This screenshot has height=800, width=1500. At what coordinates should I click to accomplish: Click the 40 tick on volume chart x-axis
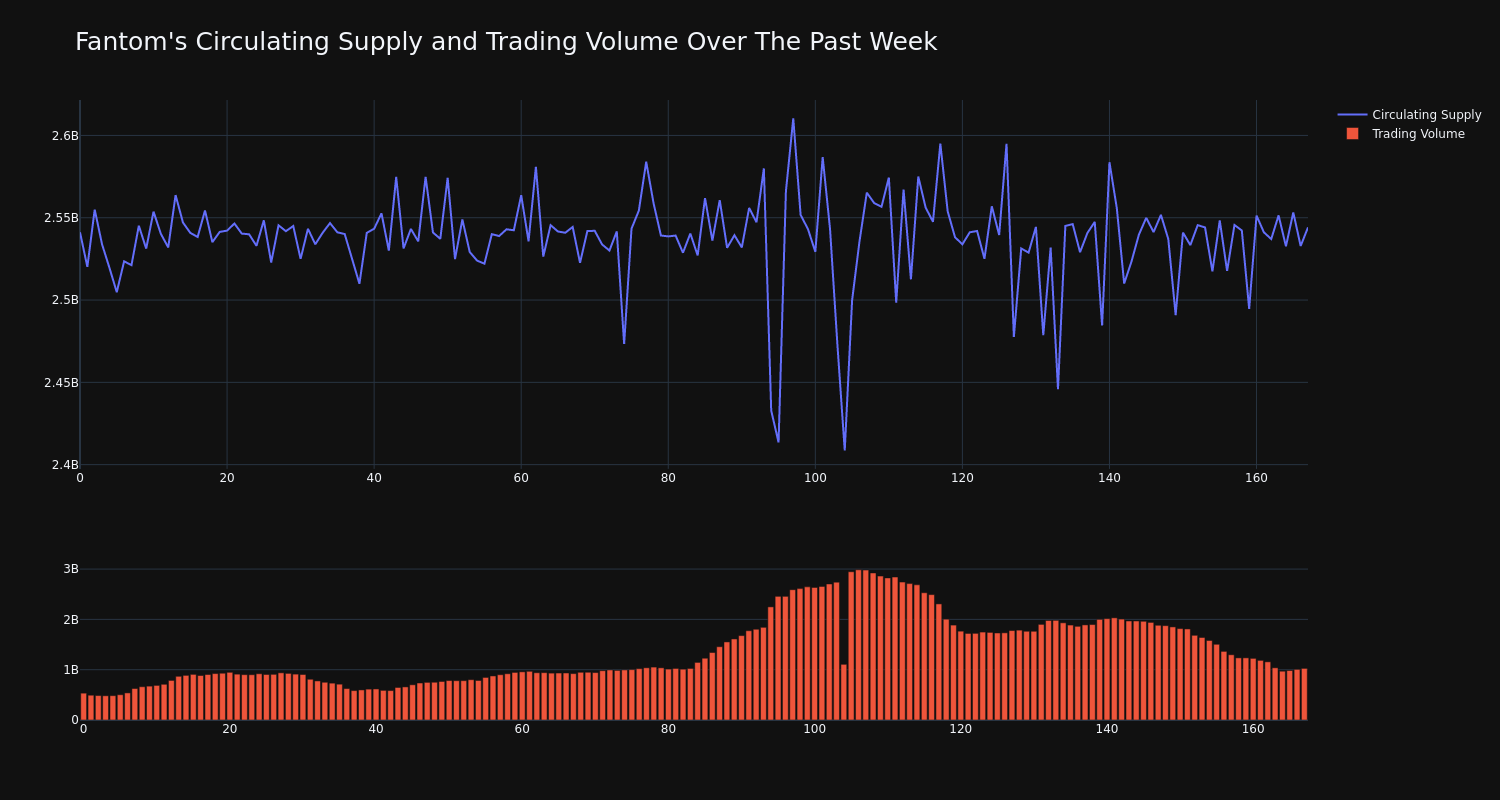376,729
